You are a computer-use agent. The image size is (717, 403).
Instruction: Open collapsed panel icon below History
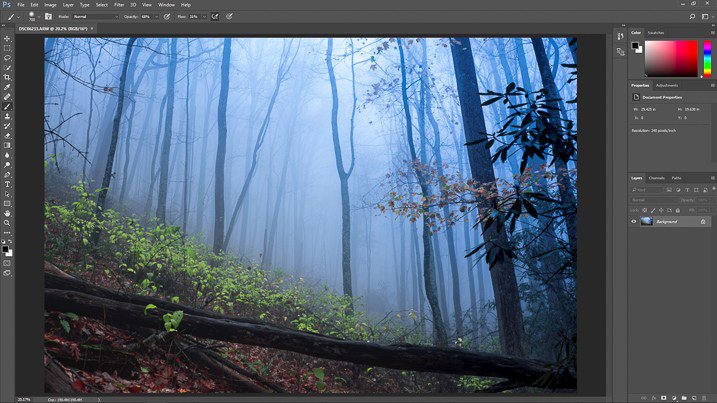(620, 52)
